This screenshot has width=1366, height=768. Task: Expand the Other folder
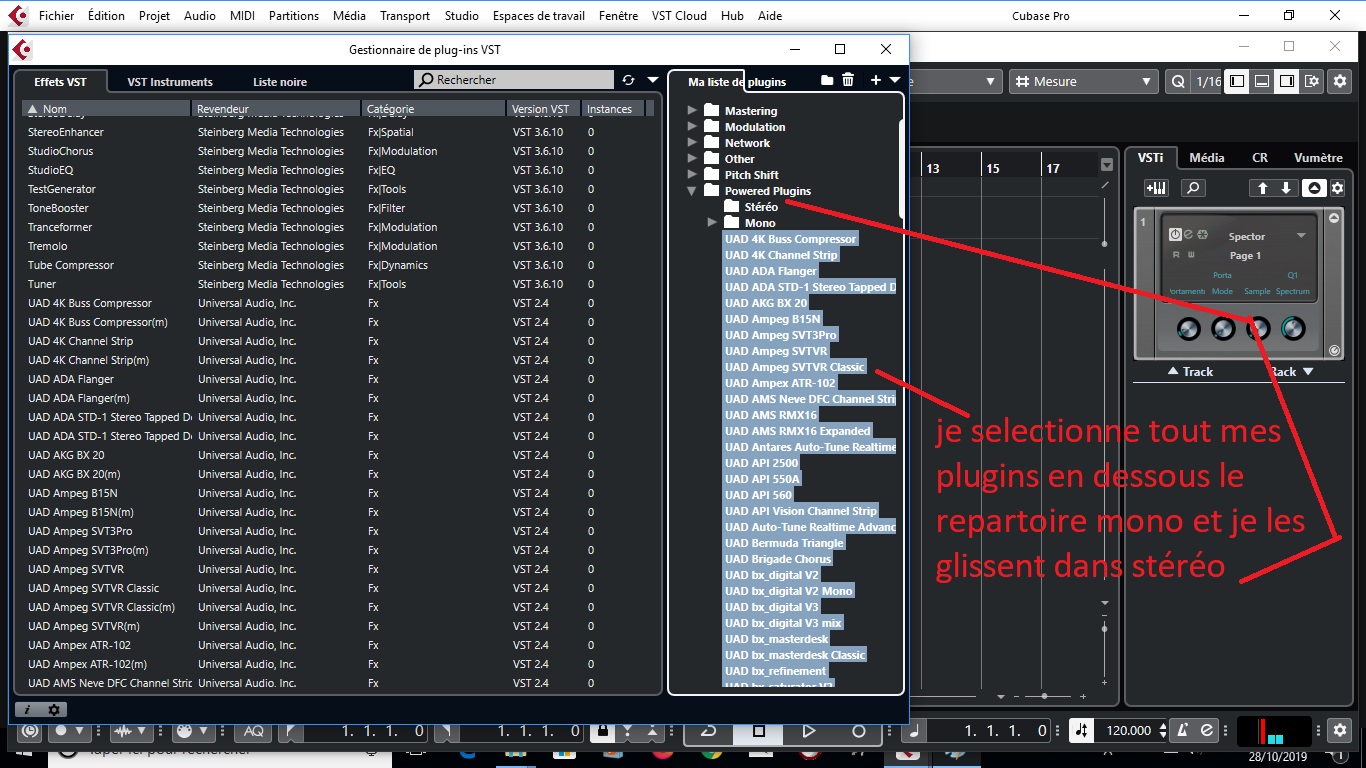click(x=692, y=159)
